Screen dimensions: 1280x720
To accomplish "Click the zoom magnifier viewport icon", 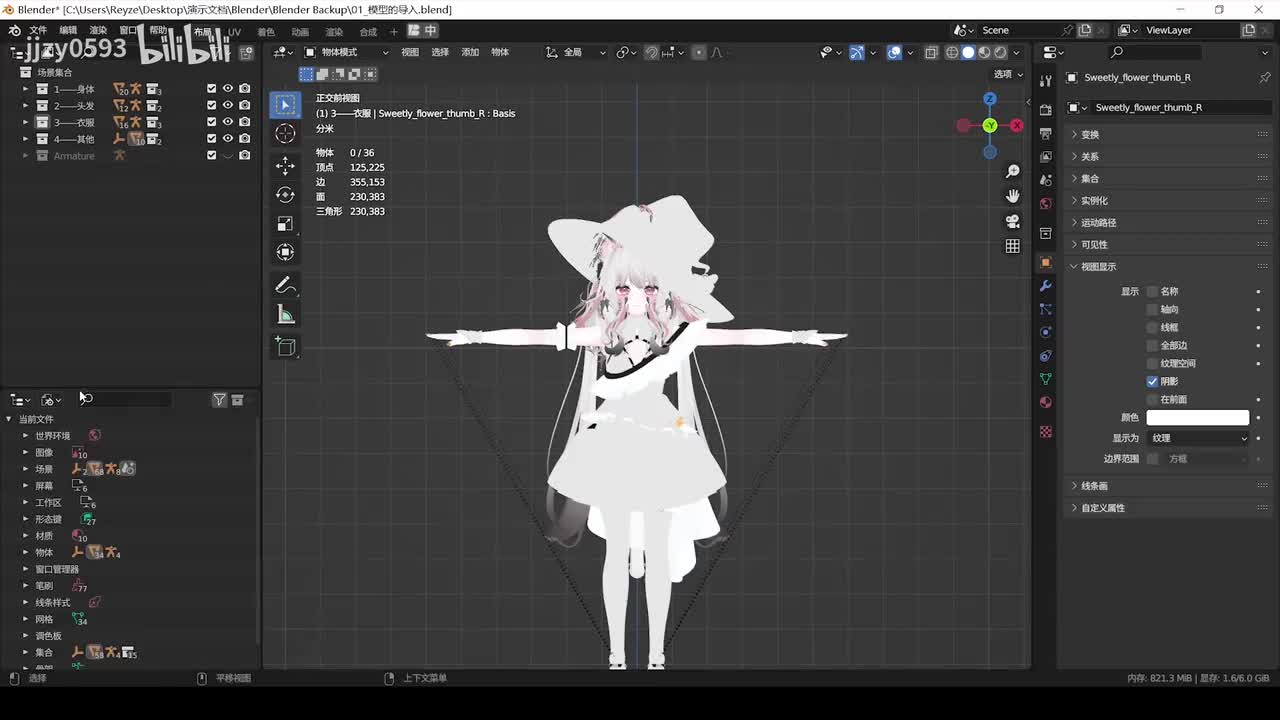I will click(x=1012, y=172).
